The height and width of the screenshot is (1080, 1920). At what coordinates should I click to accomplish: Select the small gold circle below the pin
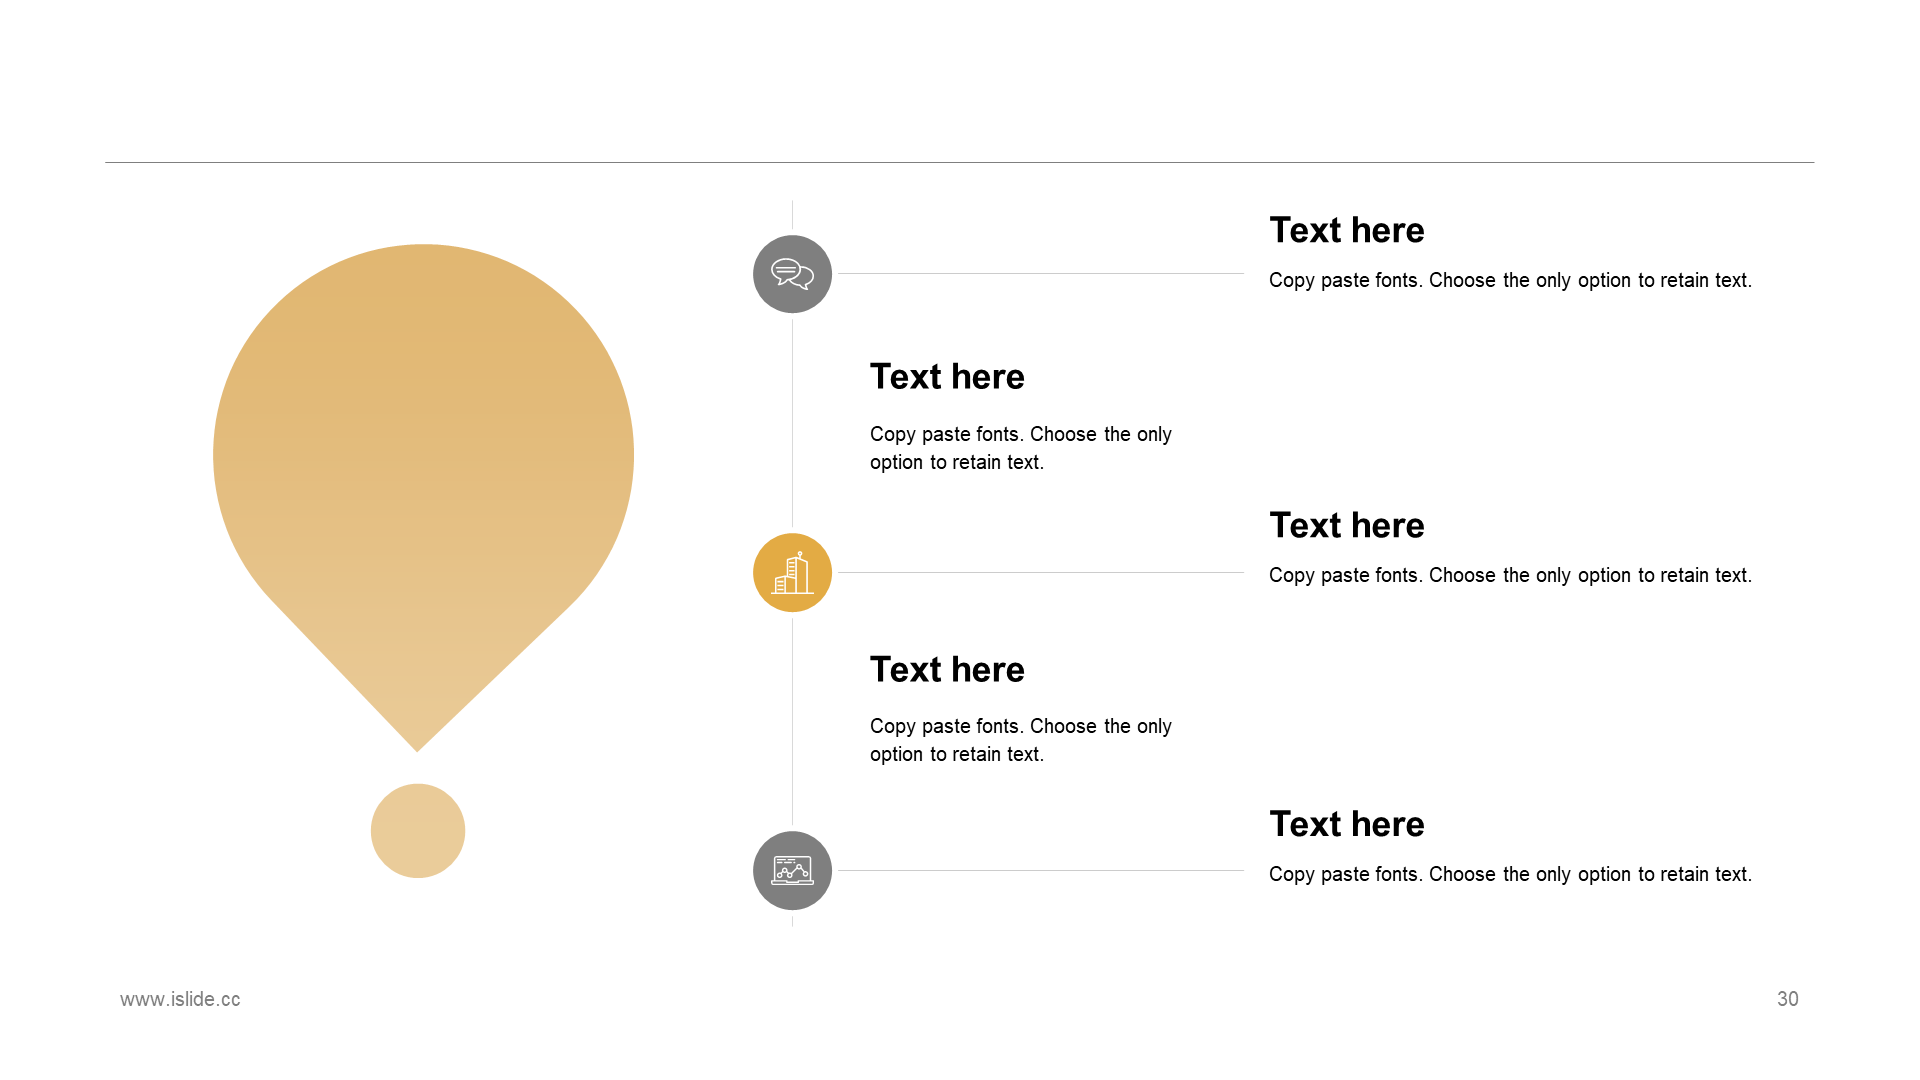point(418,831)
